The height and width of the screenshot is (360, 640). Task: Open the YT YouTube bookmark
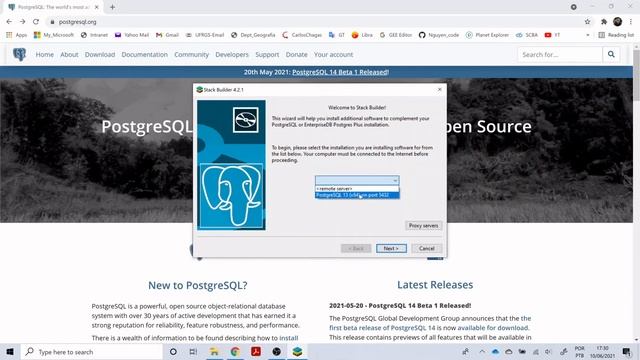tap(552, 35)
